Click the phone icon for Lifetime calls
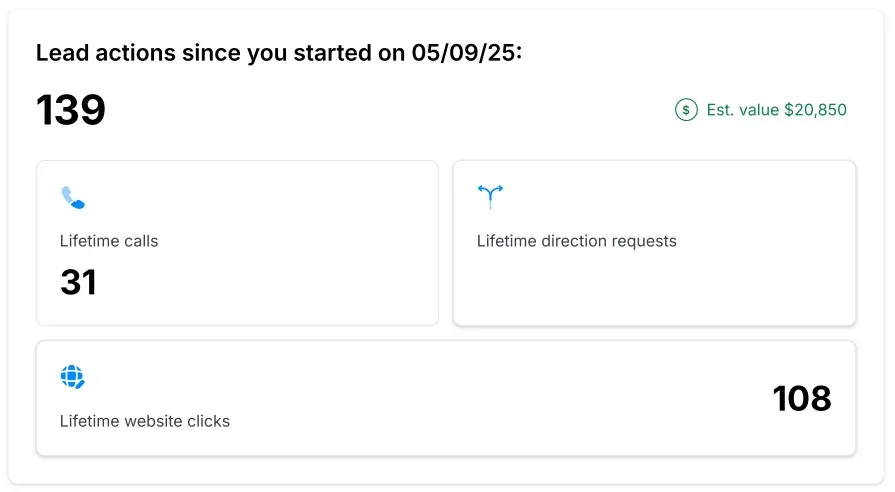The image size is (895, 492). (x=73, y=197)
